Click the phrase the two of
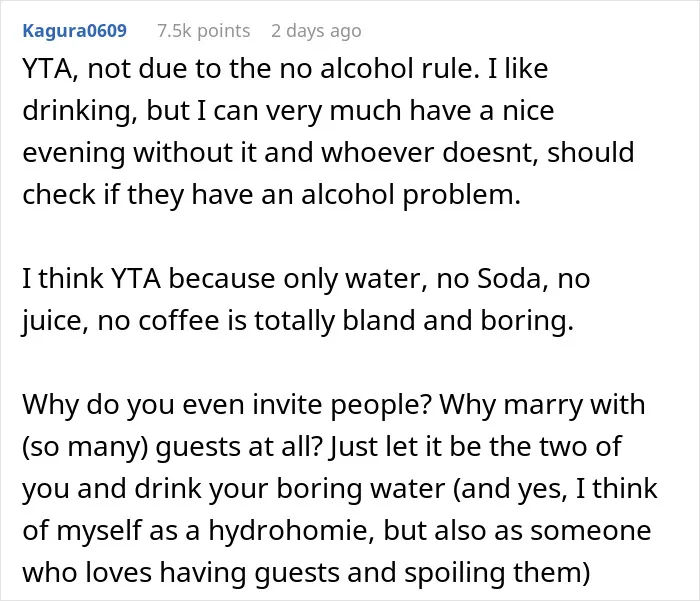Viewport: 700px width, 601px height. tap(556, 446)
